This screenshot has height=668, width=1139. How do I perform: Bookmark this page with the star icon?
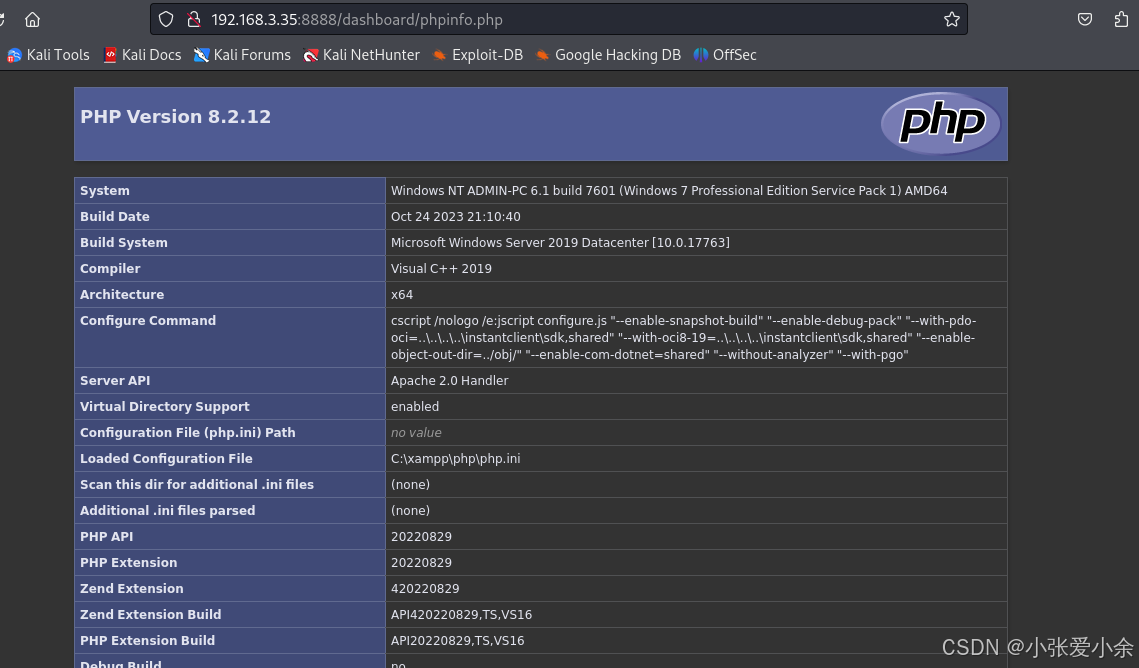point(952,20)
